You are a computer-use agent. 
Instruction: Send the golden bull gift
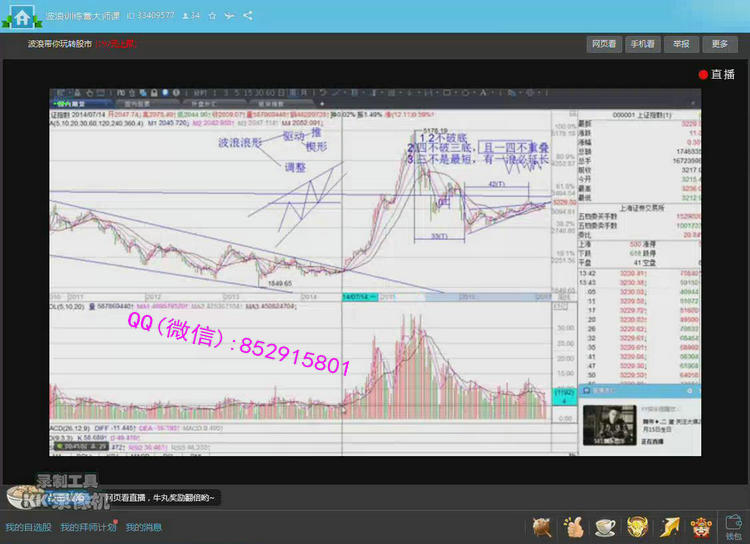[x=638, y=525]
